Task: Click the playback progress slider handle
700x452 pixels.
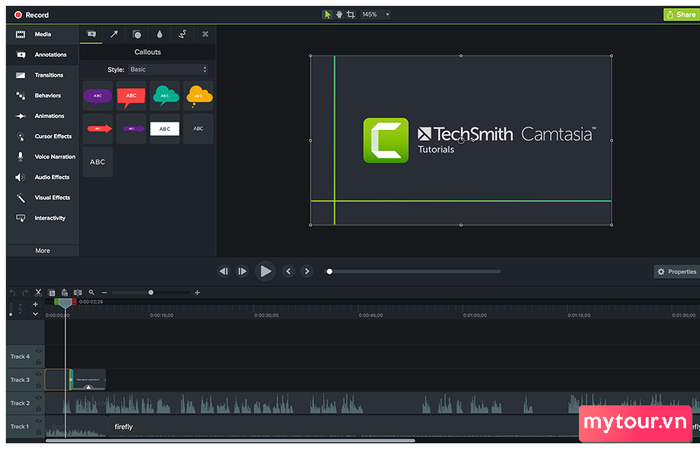Action: [329, 272]
